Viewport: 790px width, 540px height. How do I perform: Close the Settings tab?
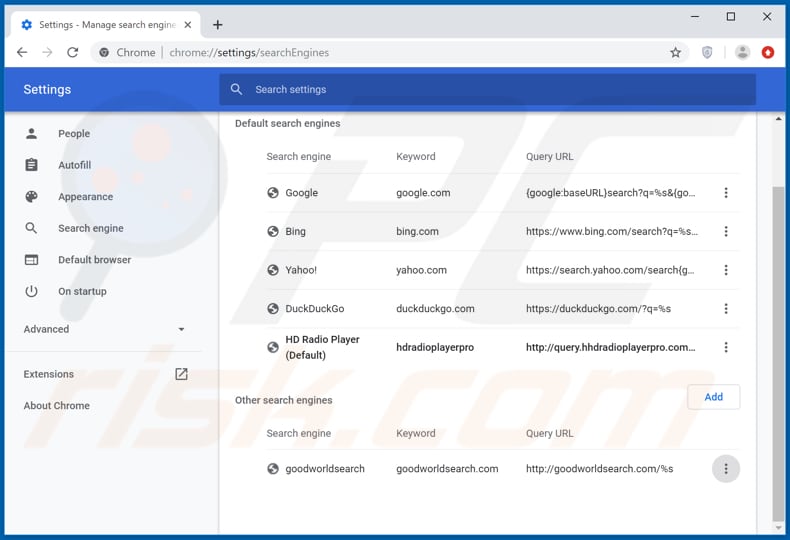click(x=188, y=25)
